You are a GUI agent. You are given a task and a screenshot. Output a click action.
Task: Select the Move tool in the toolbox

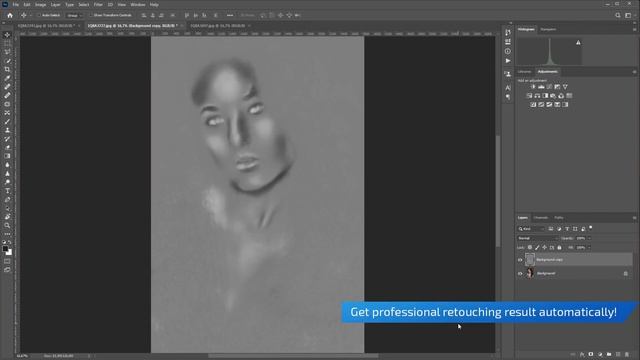[x=7, y=35]
